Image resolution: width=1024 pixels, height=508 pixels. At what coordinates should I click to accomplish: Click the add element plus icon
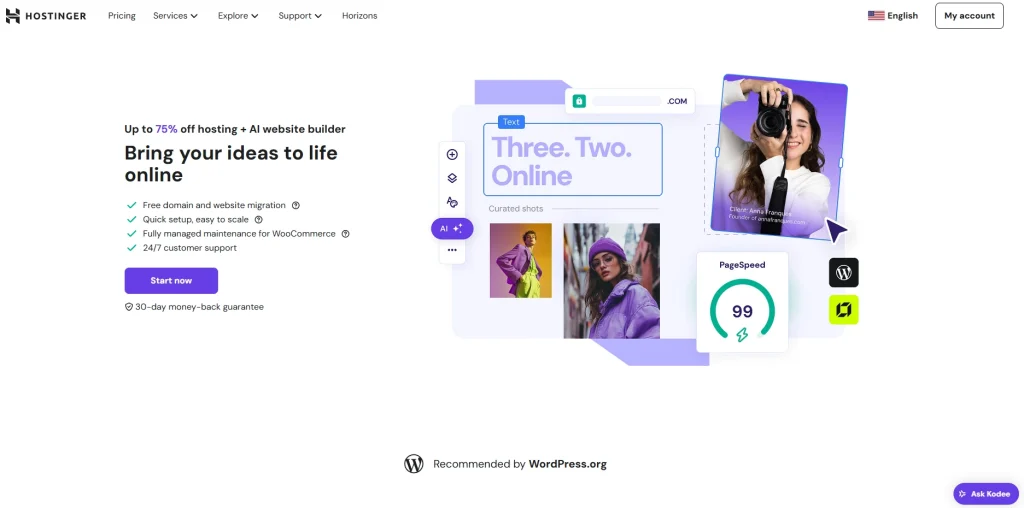pyautogui.click(x=452, y=154)
